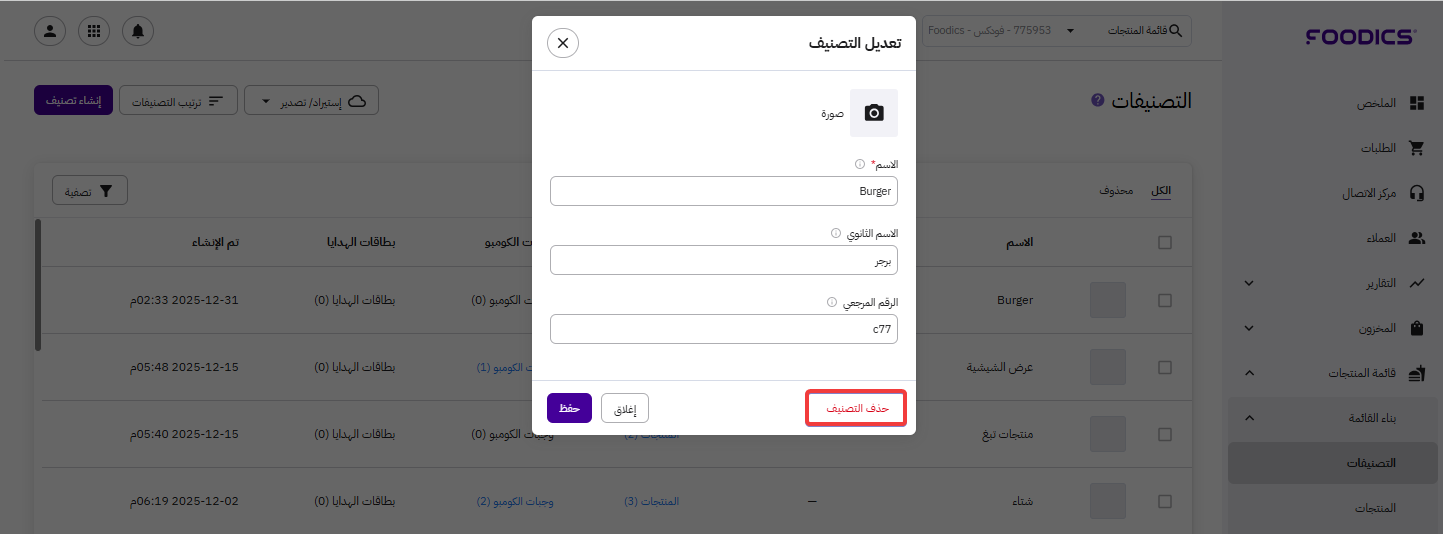Viewport: 1443px width, 534px height.
Task: Click the camera icon to upload image
Action: click(x=873, y=113)
